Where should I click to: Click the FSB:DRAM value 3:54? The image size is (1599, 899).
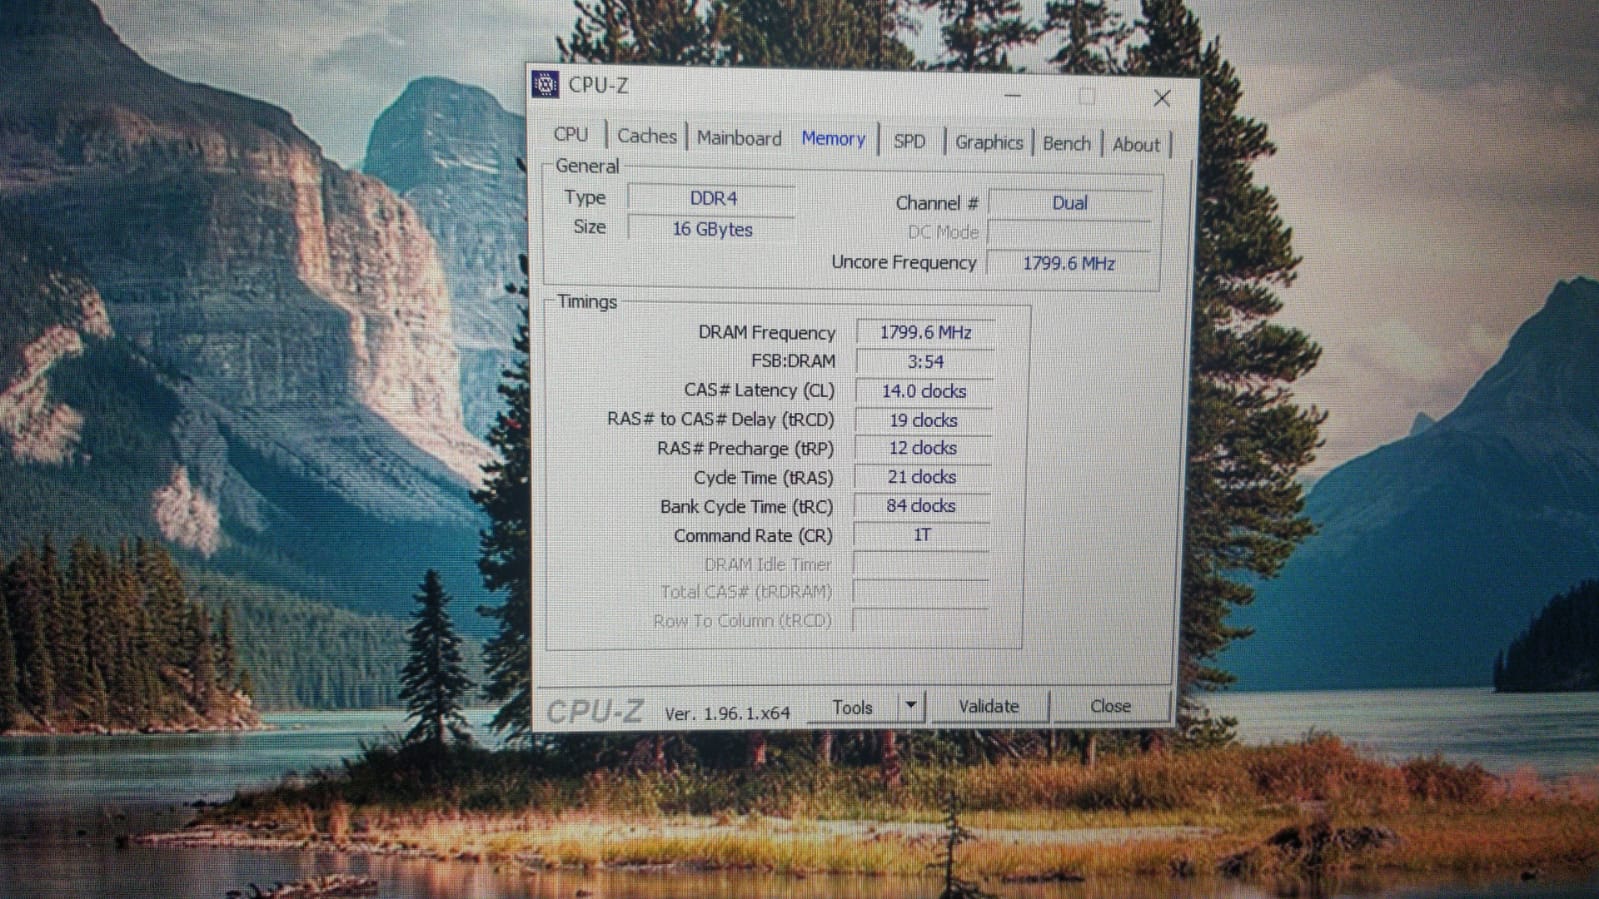(x=925, y=361)
